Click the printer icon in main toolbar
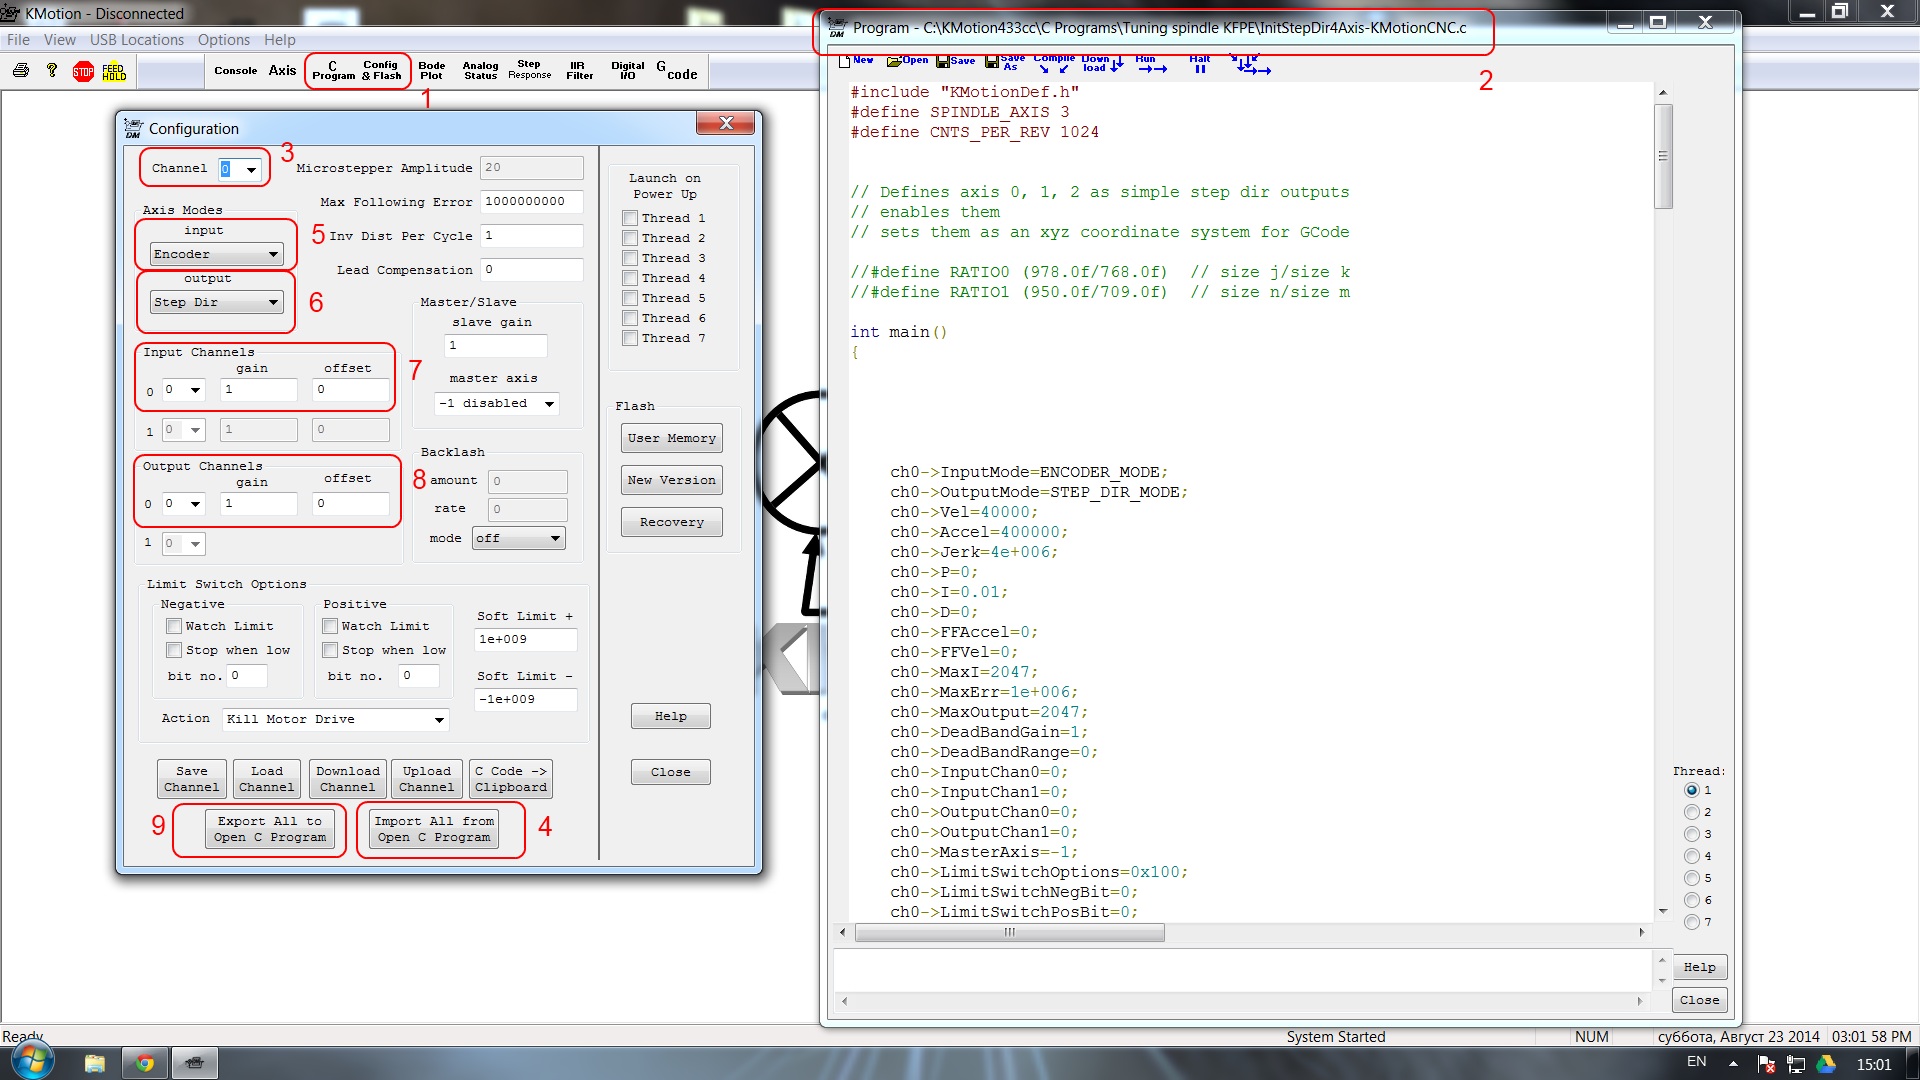This screenshot has height=1080, width=1920. point(21,71)
